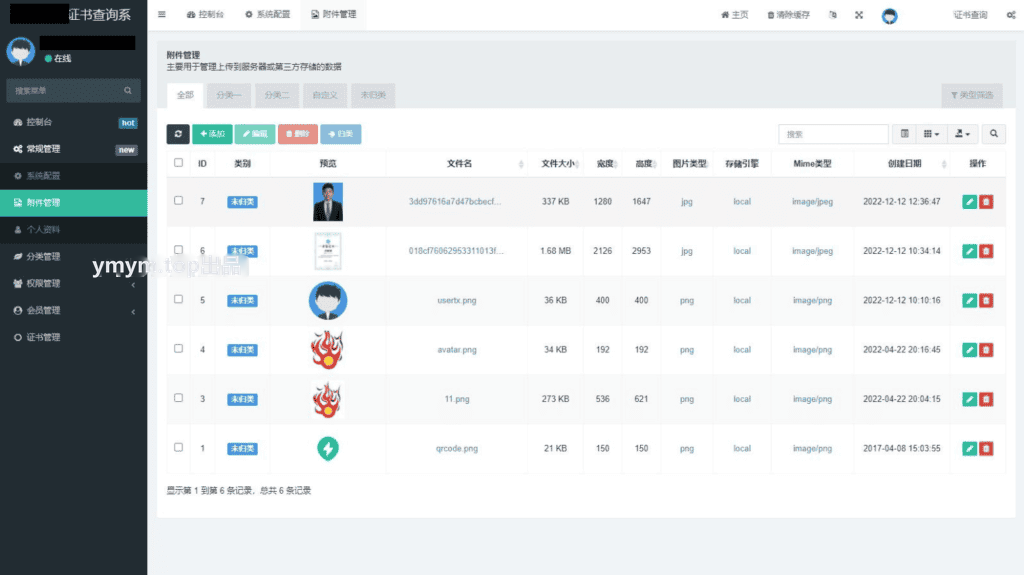Edit the 11.png row with the pencil icon
1024x575 pixels.
coord(969,399)
